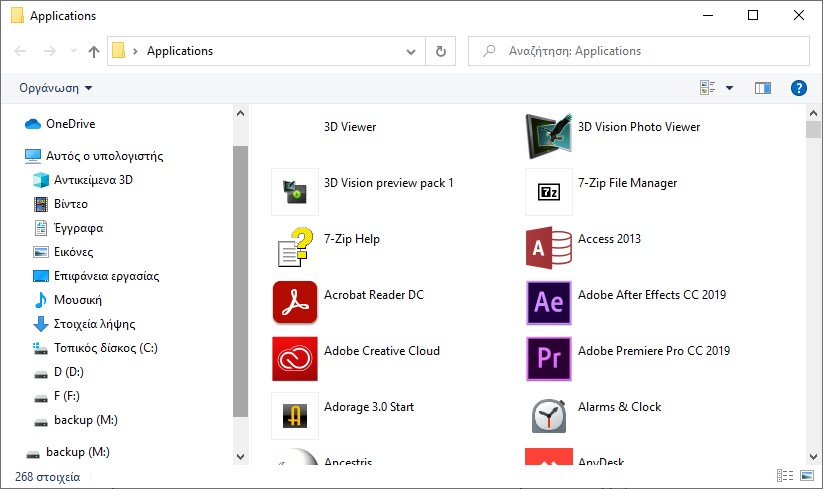Click the 268 στοιχεία status text

coord(48,476)
